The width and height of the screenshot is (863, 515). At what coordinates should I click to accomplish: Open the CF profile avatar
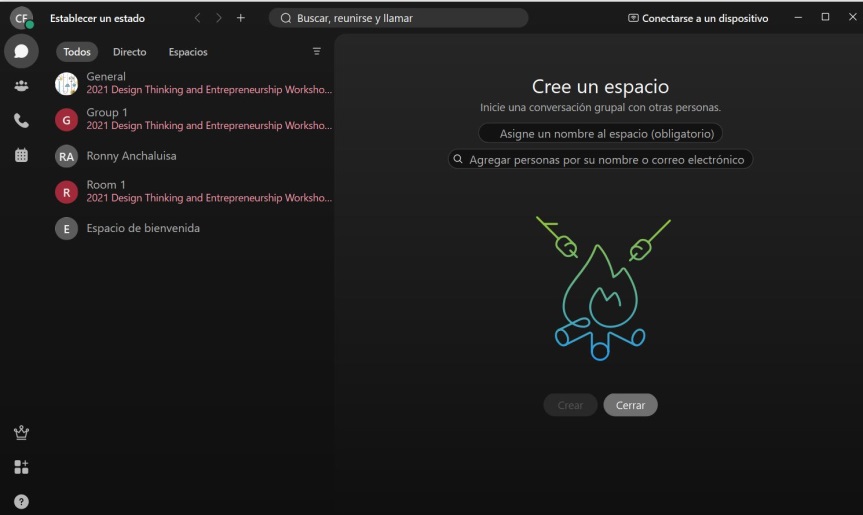click(21, 18)
